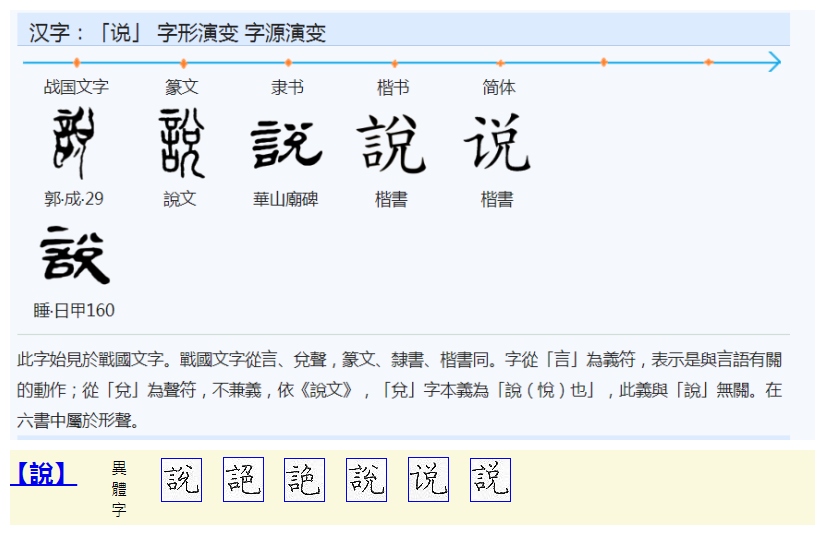Click the 睡·日甲160 source caption

pyautogui.click(x=74, y=310)
